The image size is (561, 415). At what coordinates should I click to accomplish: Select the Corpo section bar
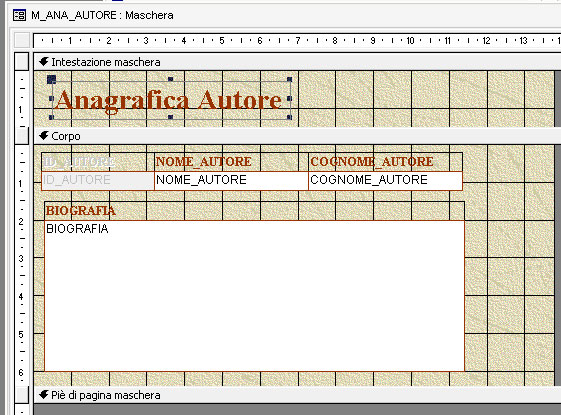pos(297,136)
